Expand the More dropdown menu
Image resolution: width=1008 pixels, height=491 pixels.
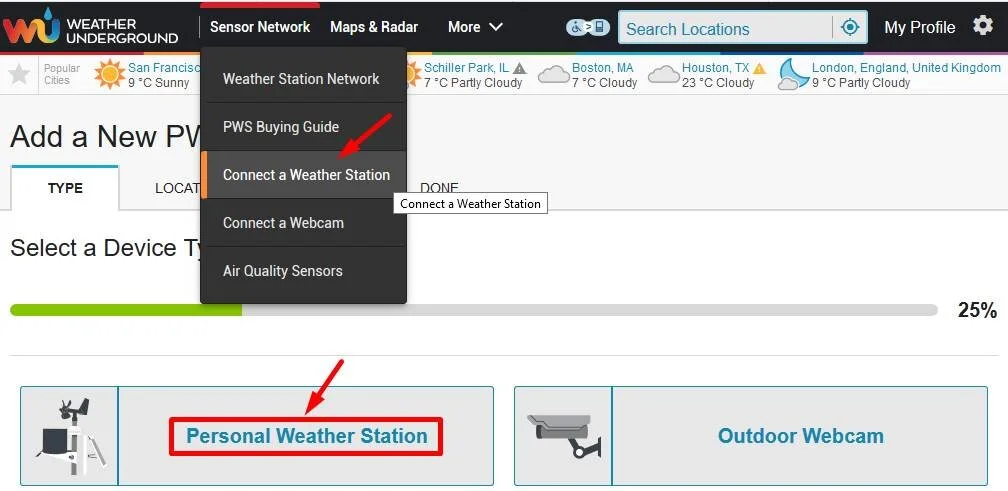point(475,27)
